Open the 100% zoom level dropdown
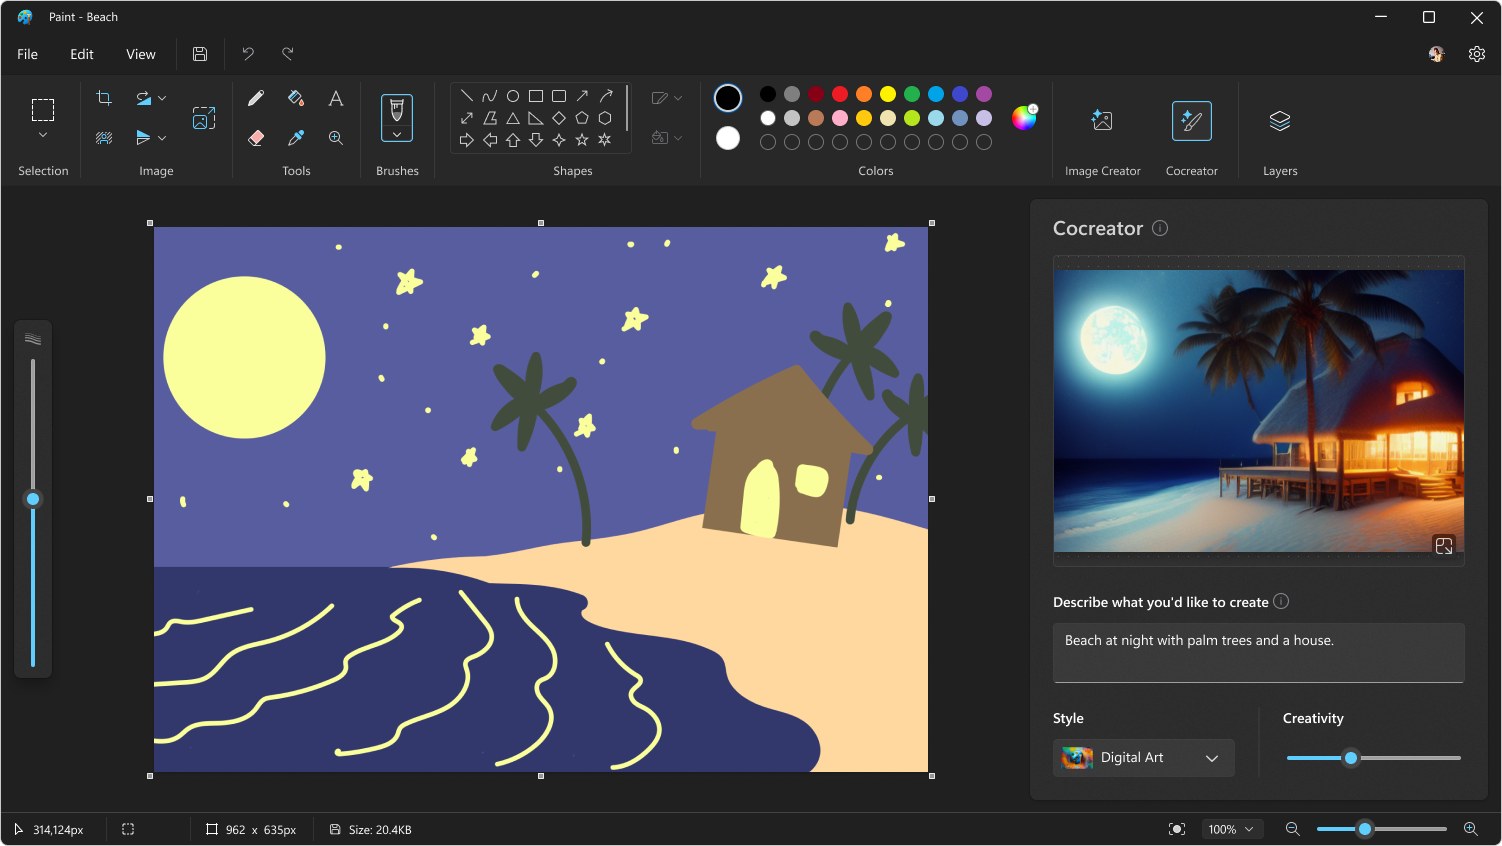This screenshot has width=1502, height=846. coord(1230,829)
